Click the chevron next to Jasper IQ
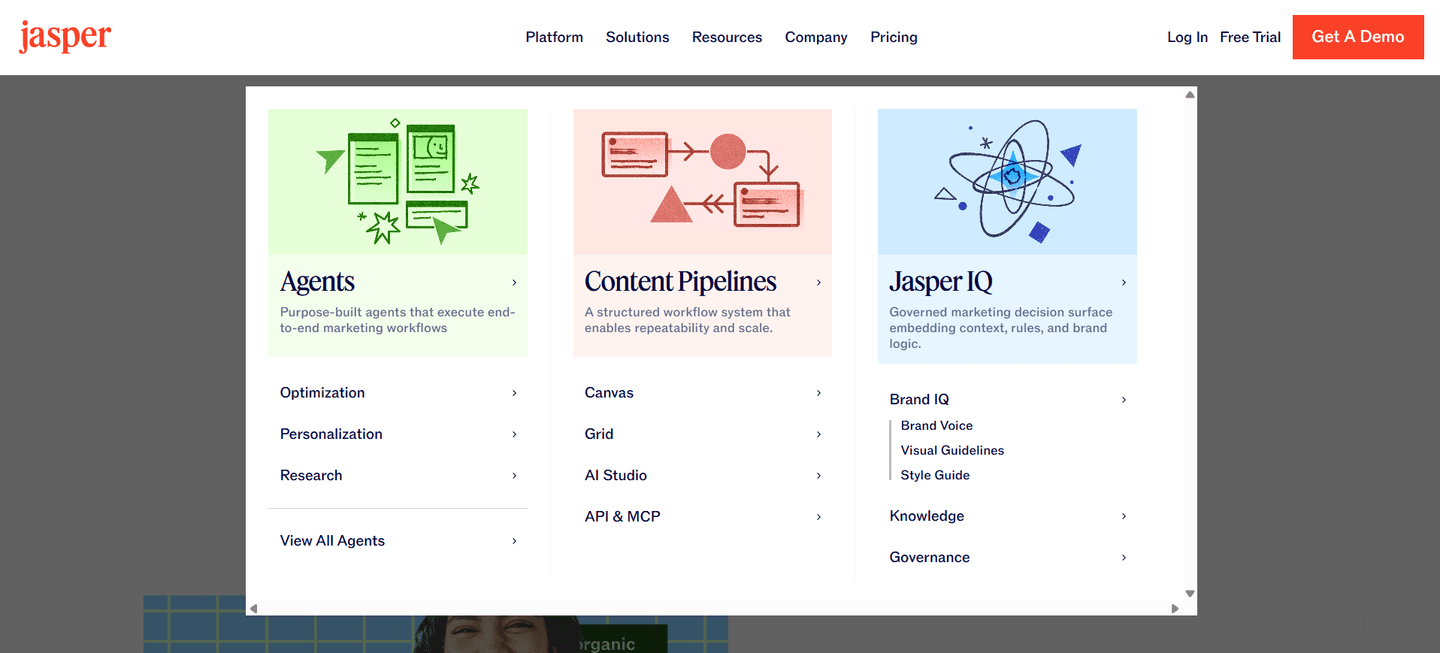Image resolution: width=1440 pixels, height=653 pixels. (x=1123, y=283)
